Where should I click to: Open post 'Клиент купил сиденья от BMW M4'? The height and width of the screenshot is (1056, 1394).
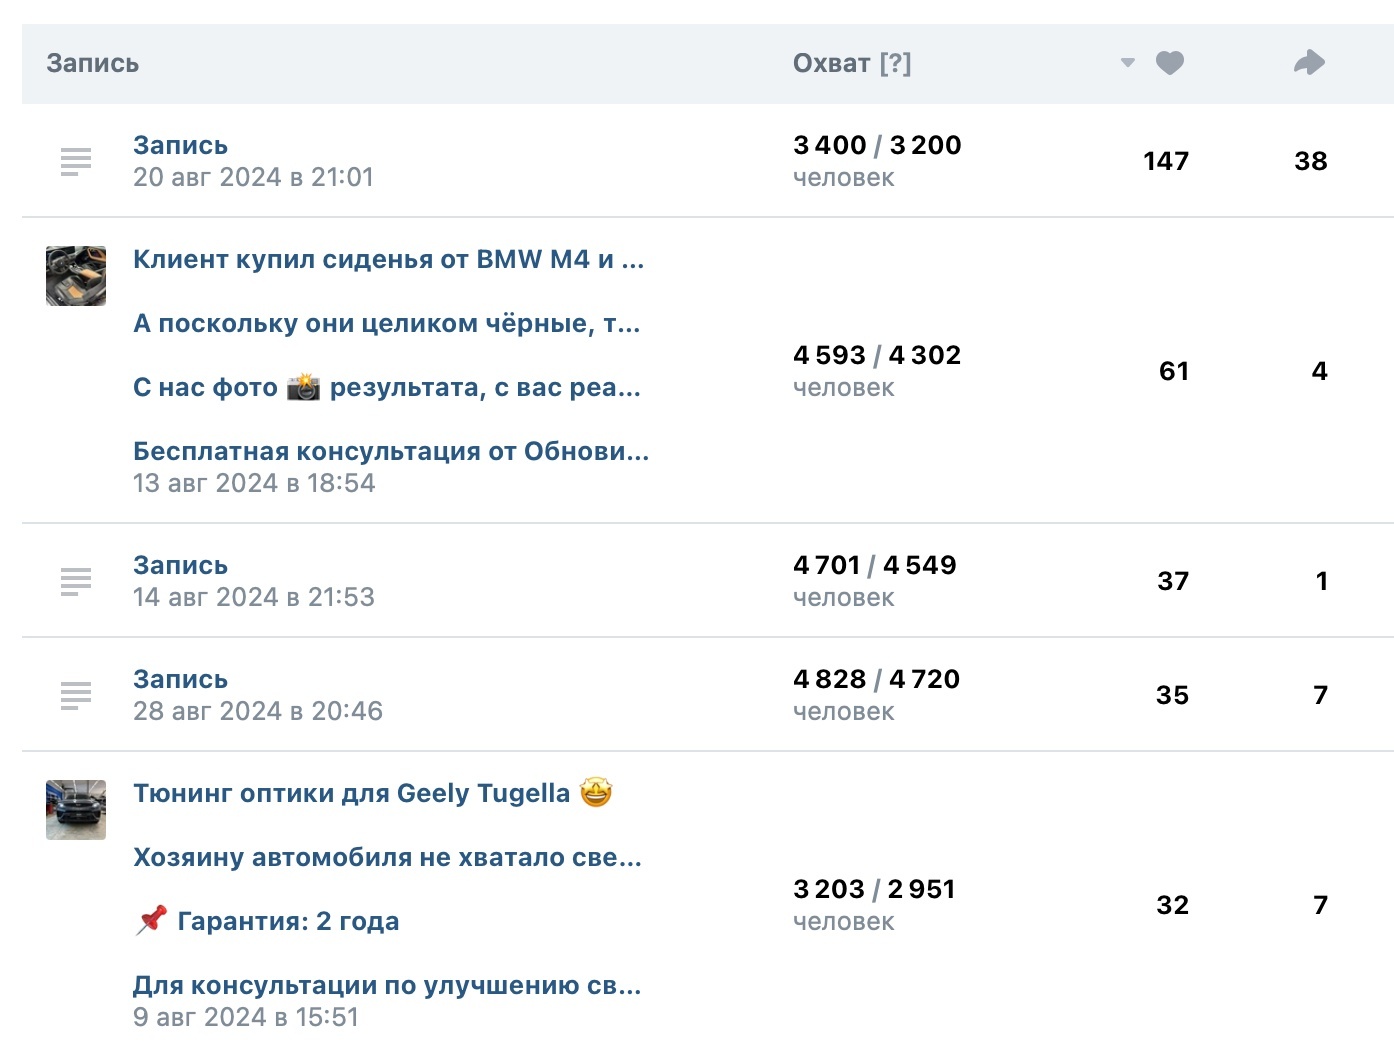pos(389,259)
